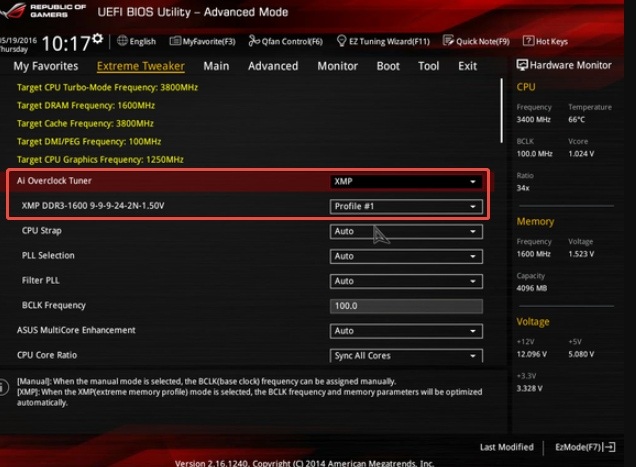Click the +12V reading 12.096 V
The image size is (636, 467).
tap(532, 354)
